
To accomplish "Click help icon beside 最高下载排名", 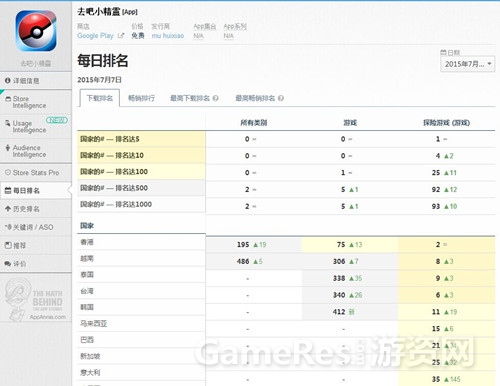I will 216,98.
